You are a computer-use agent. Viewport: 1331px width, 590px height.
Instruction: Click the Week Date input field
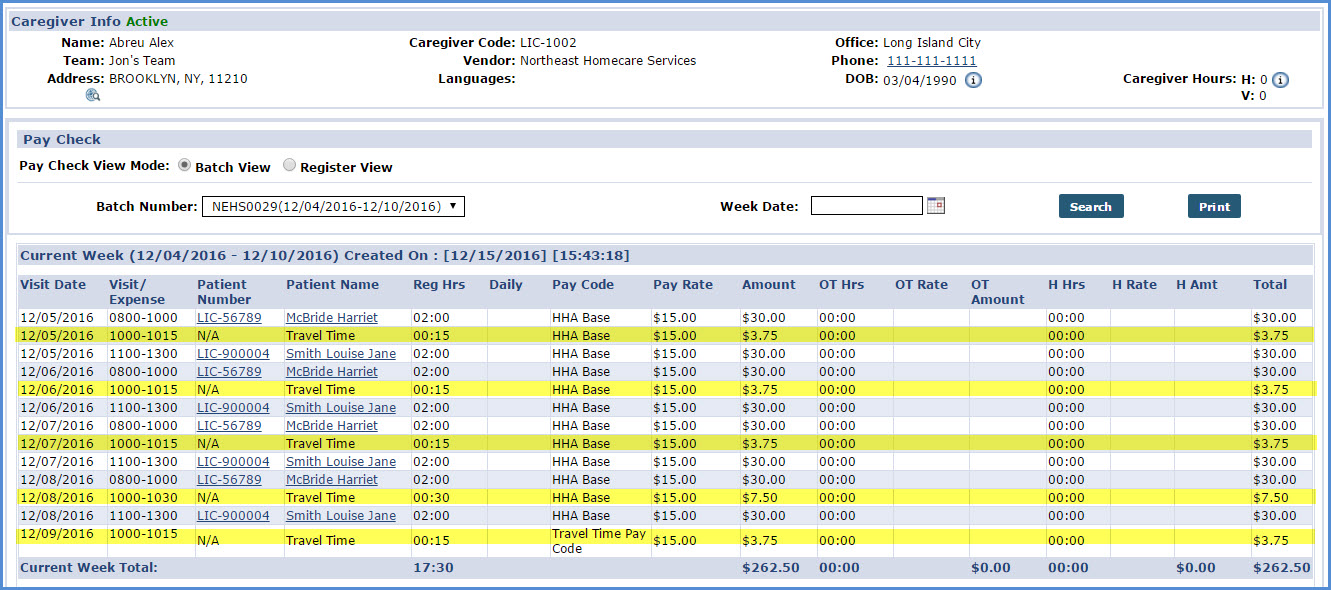coord(867,206)
